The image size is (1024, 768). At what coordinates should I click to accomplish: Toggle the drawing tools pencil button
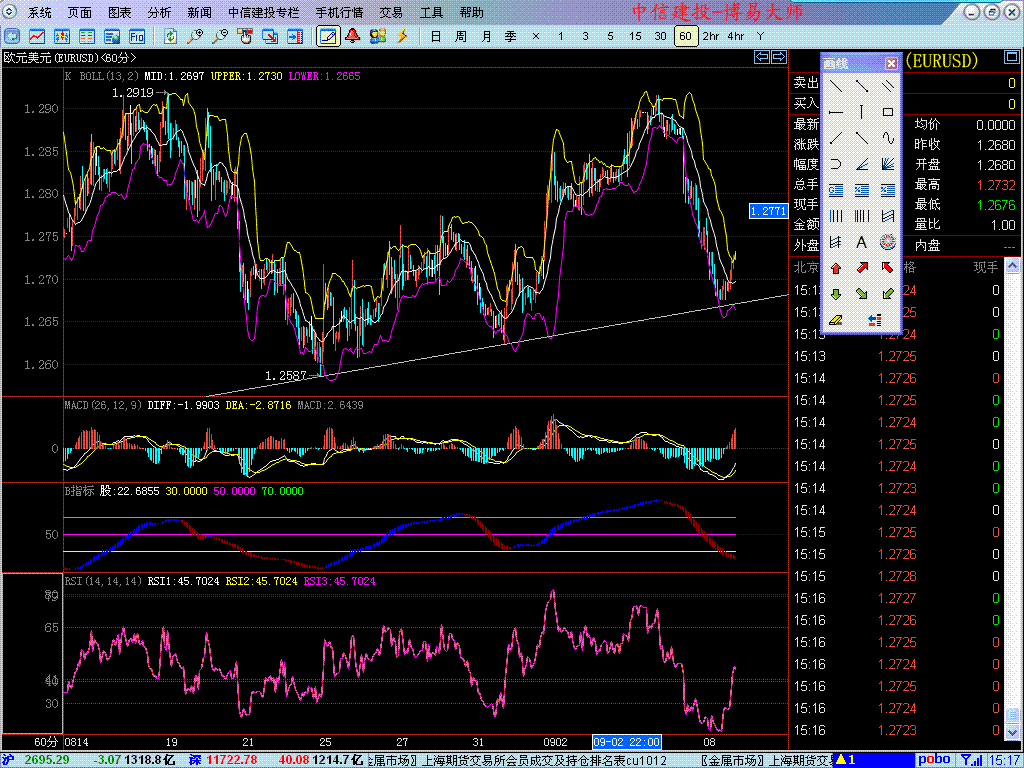coord(326,36)
